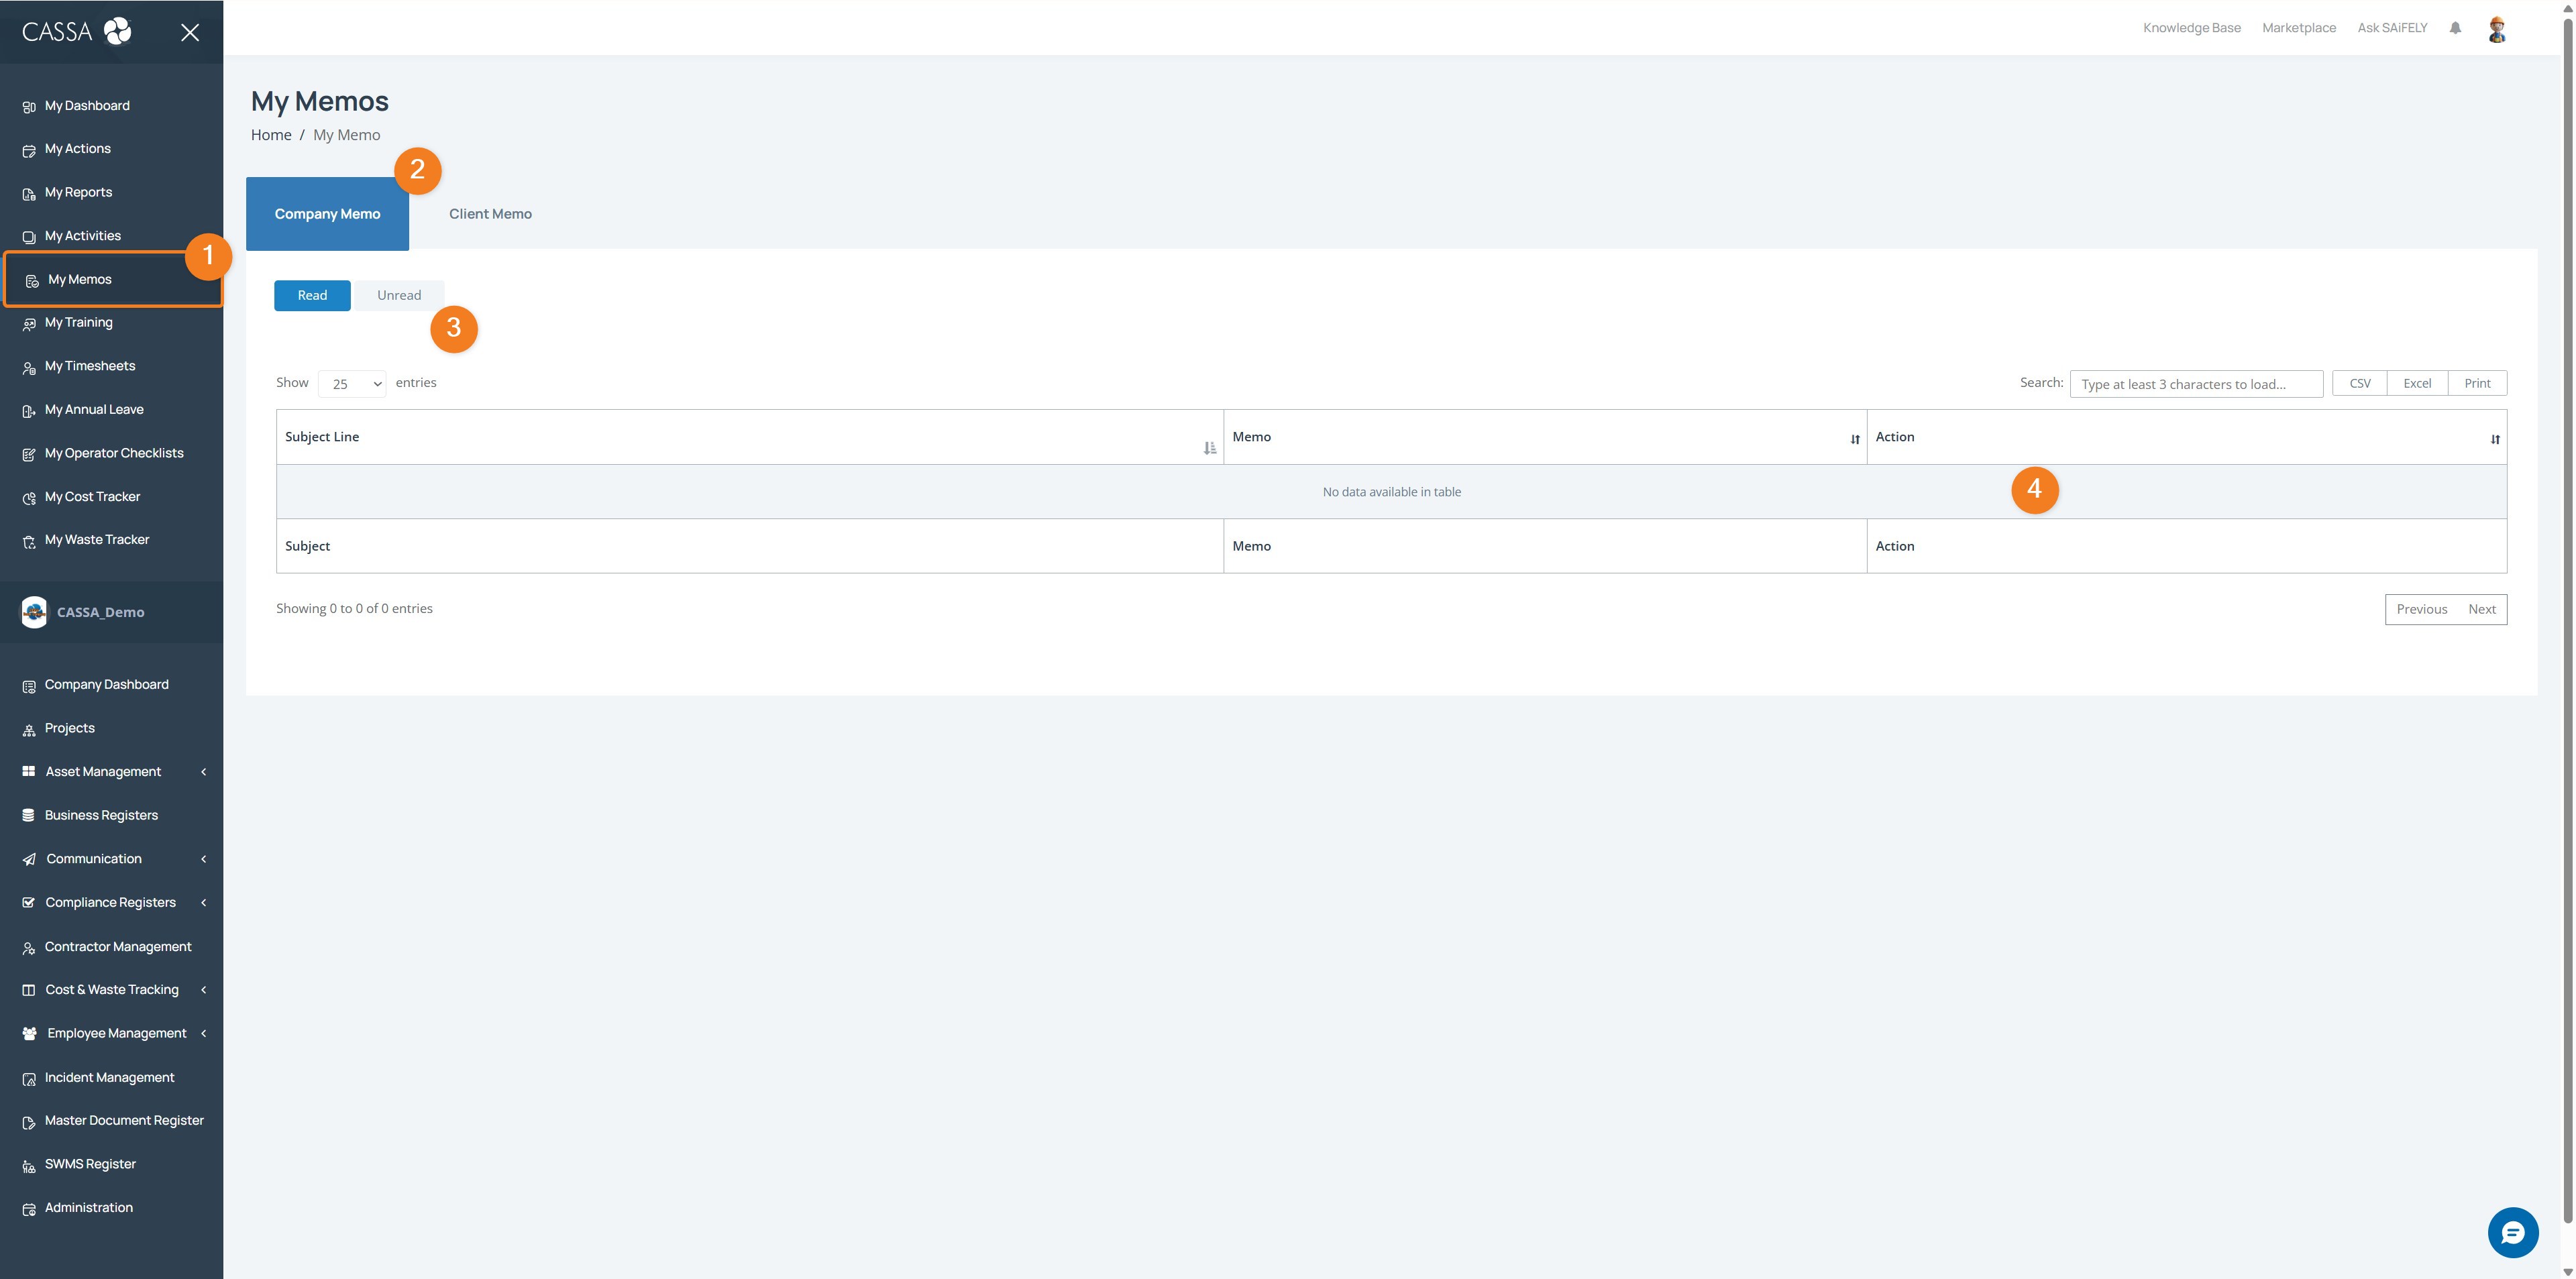Navigate Home via the breadcrumb link
This screenshot has width=2576, height=1279.
tap(270, 134)
